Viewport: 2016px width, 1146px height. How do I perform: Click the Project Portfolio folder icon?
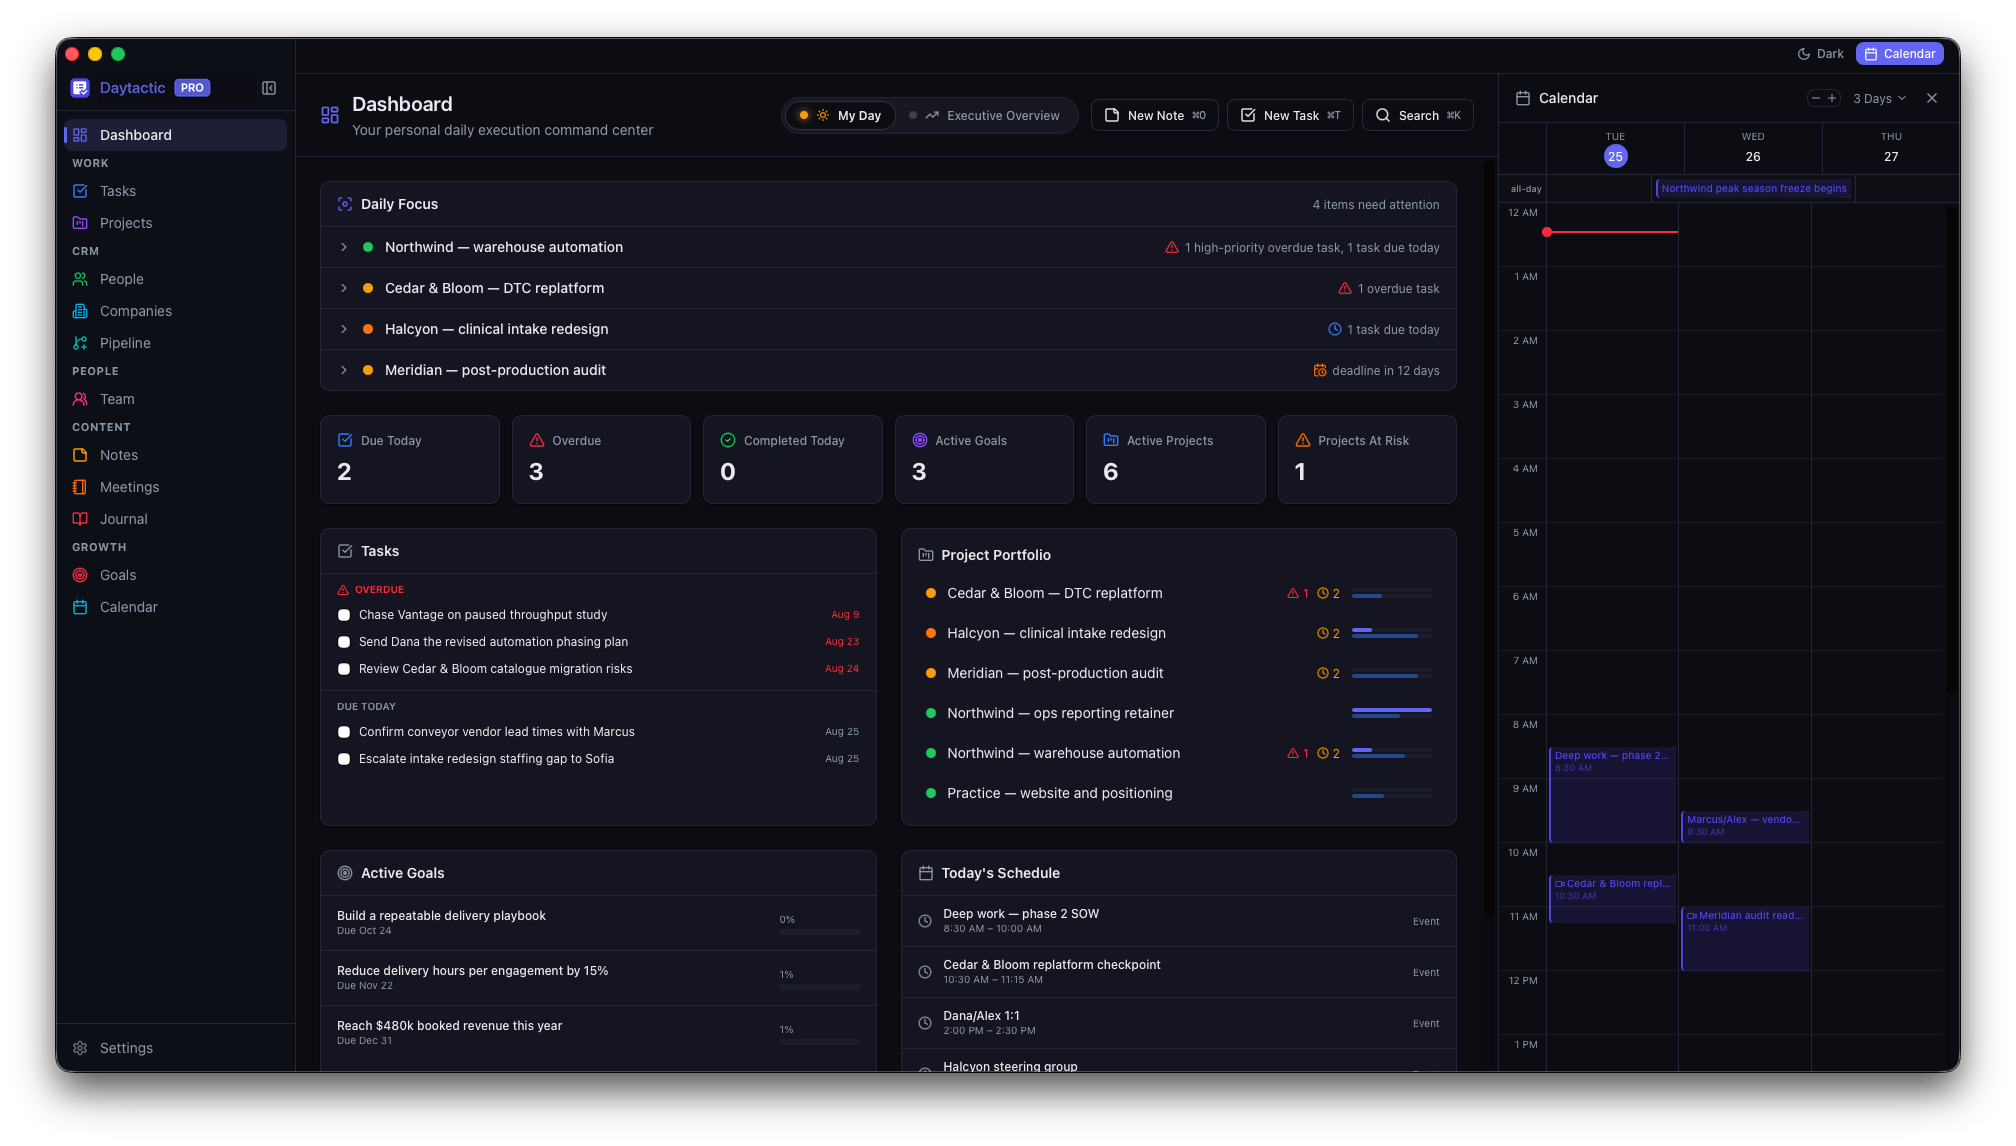[926, 555]
